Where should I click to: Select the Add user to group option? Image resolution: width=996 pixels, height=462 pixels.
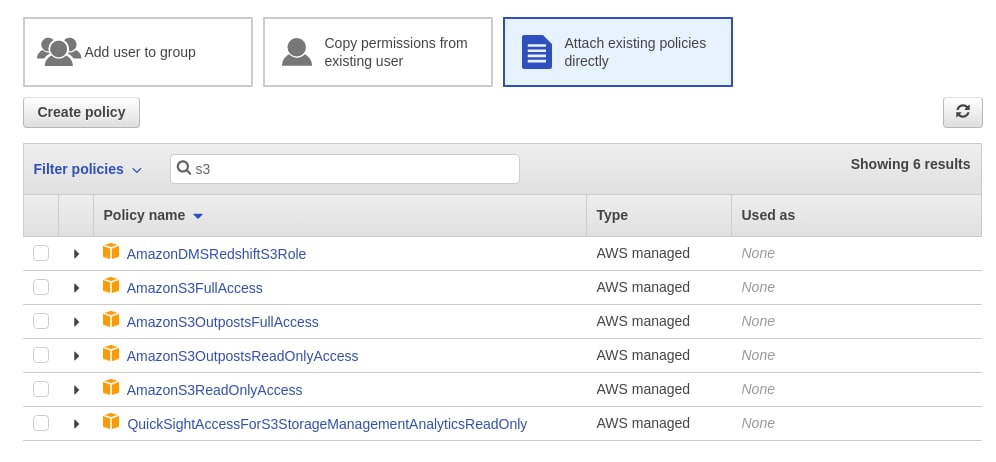[x=138, y=52]
